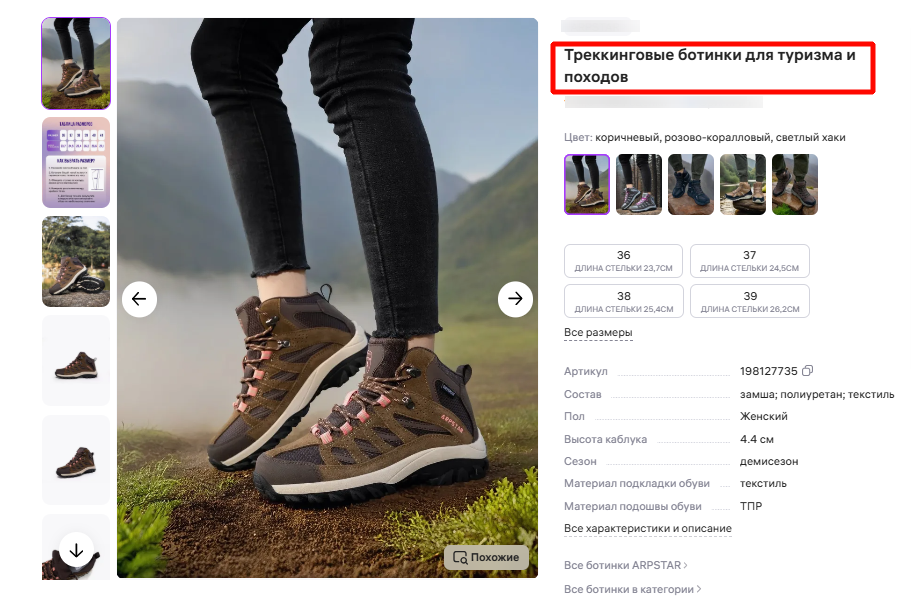This screenshot has width=911, height=603.
Task: Click the down arrow below the thumbnails
Action: (76, 549)
